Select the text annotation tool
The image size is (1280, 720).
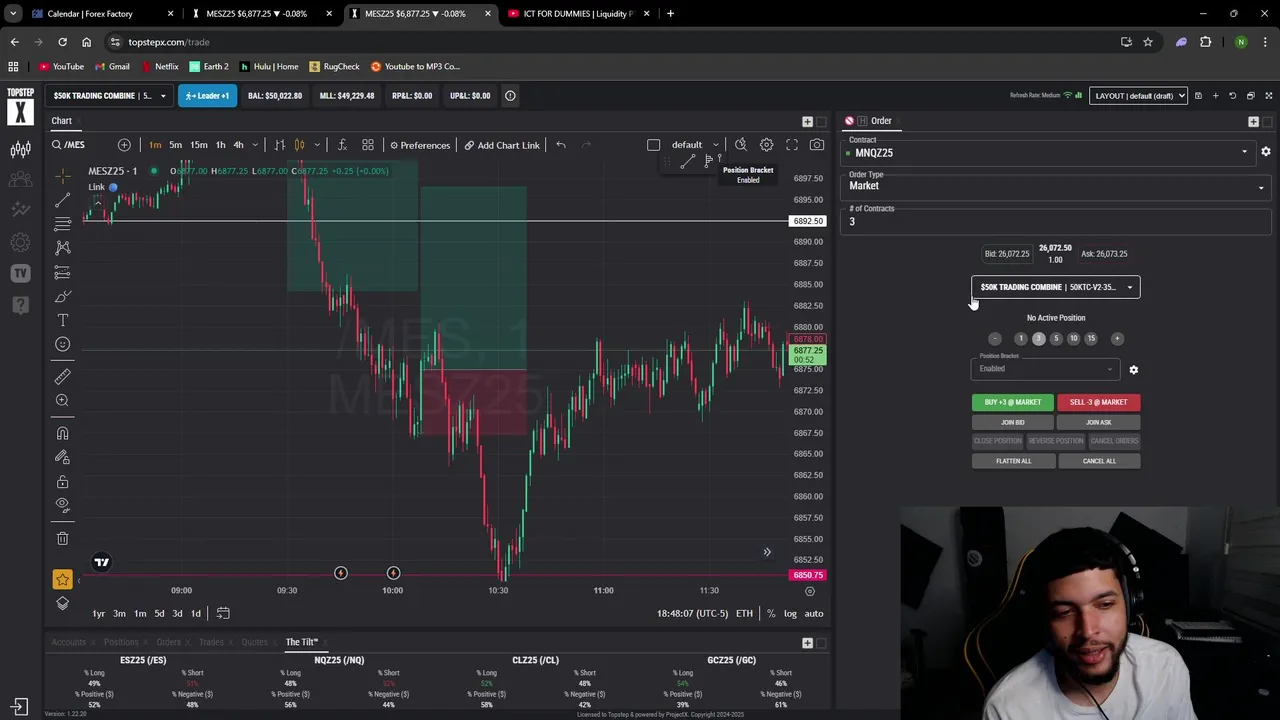(63, 320)
